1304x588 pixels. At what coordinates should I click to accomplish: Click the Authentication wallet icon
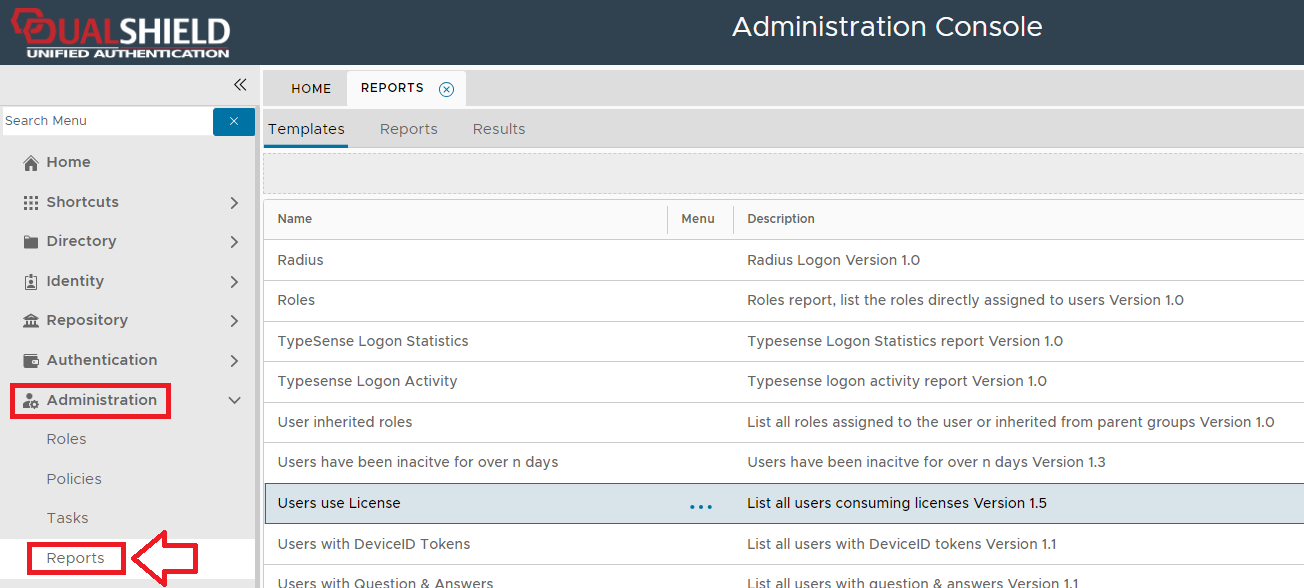tap(31, 361)
